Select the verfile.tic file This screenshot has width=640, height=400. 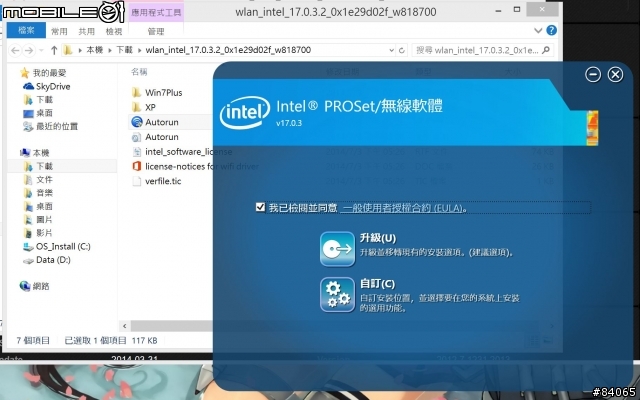(163, 181)
